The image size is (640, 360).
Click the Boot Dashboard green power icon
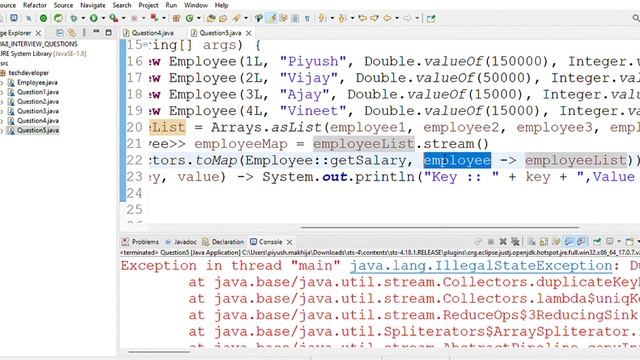[43, 18]
